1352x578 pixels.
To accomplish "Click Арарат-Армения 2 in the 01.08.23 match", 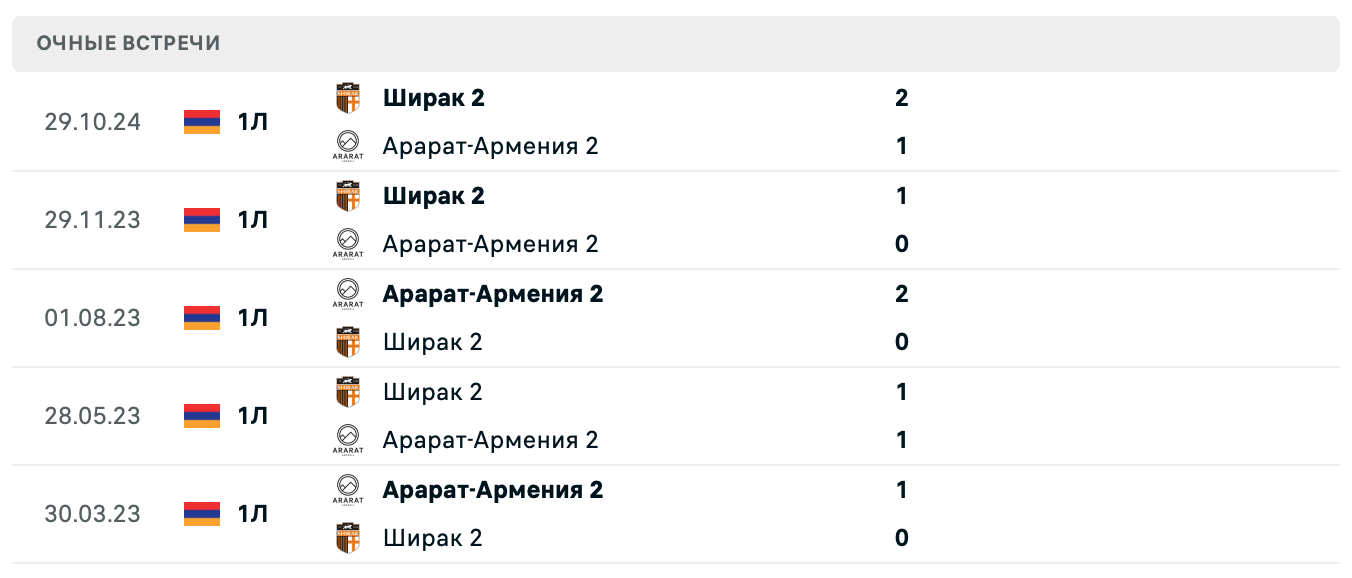I will tap(492, 293).
